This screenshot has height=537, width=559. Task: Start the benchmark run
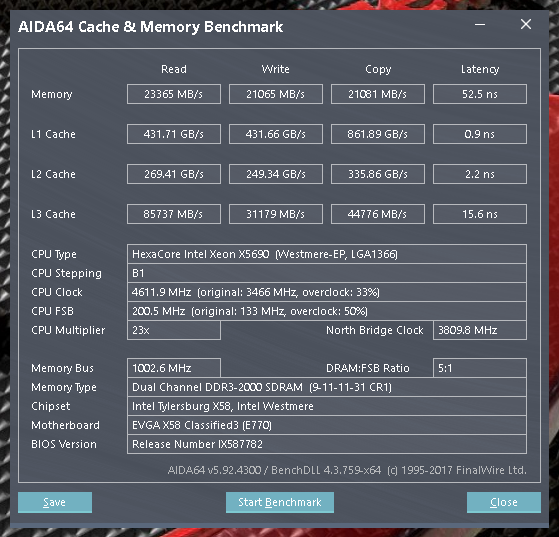tap(280, 502)
